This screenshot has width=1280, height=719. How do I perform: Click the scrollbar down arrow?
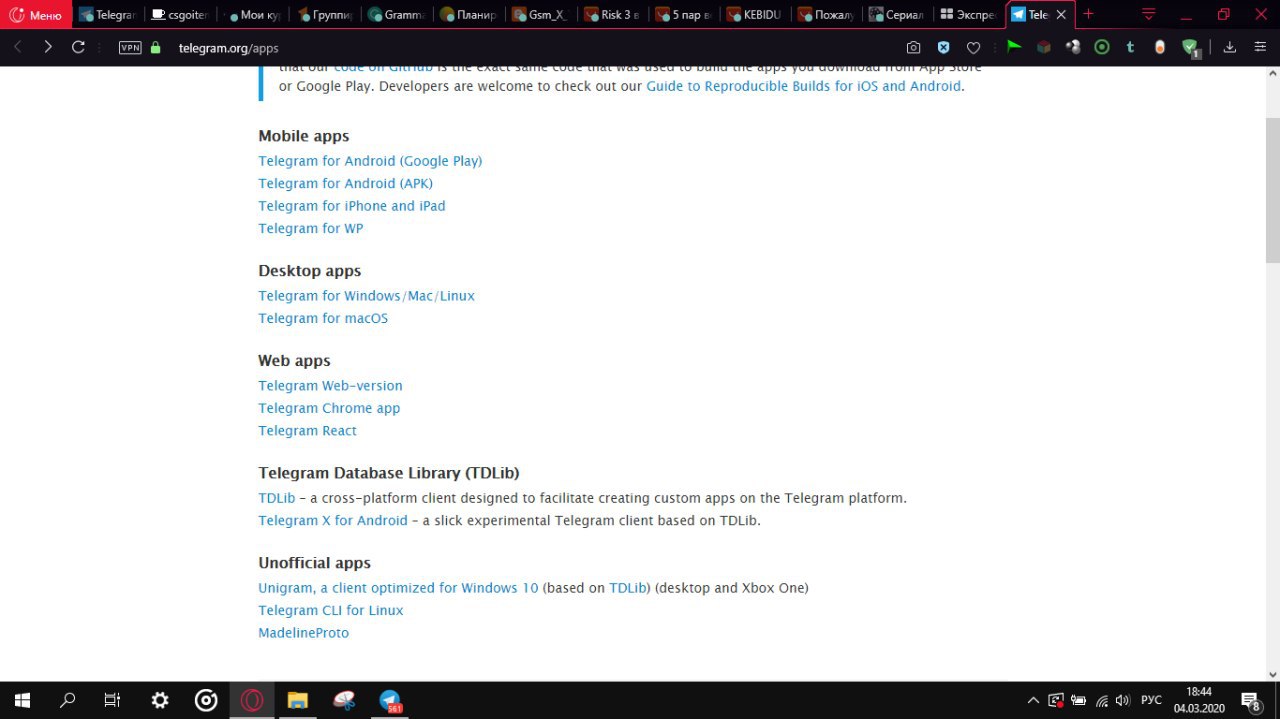tap(1272, 674)
